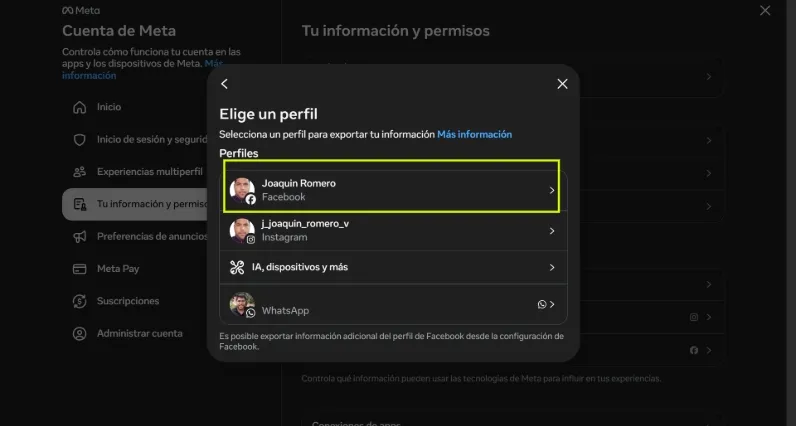Expand chevron on the Instagram profile row

(x=552, y=231)
